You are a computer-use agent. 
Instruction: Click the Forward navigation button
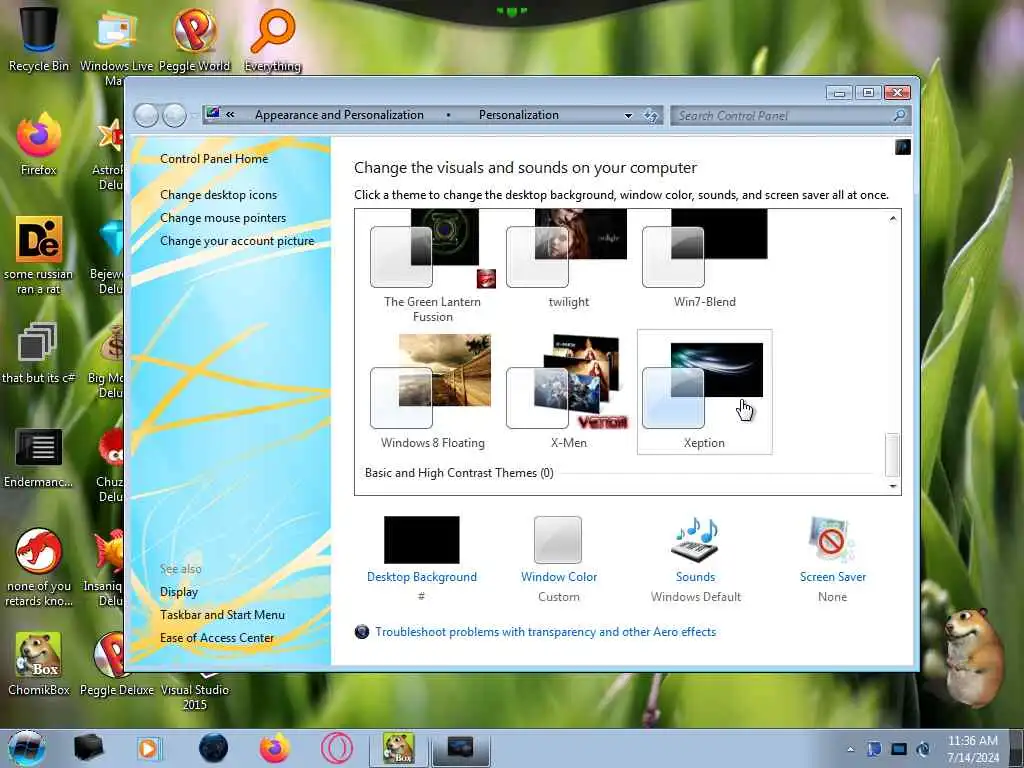pyautogui.click(x=174, y=116)
